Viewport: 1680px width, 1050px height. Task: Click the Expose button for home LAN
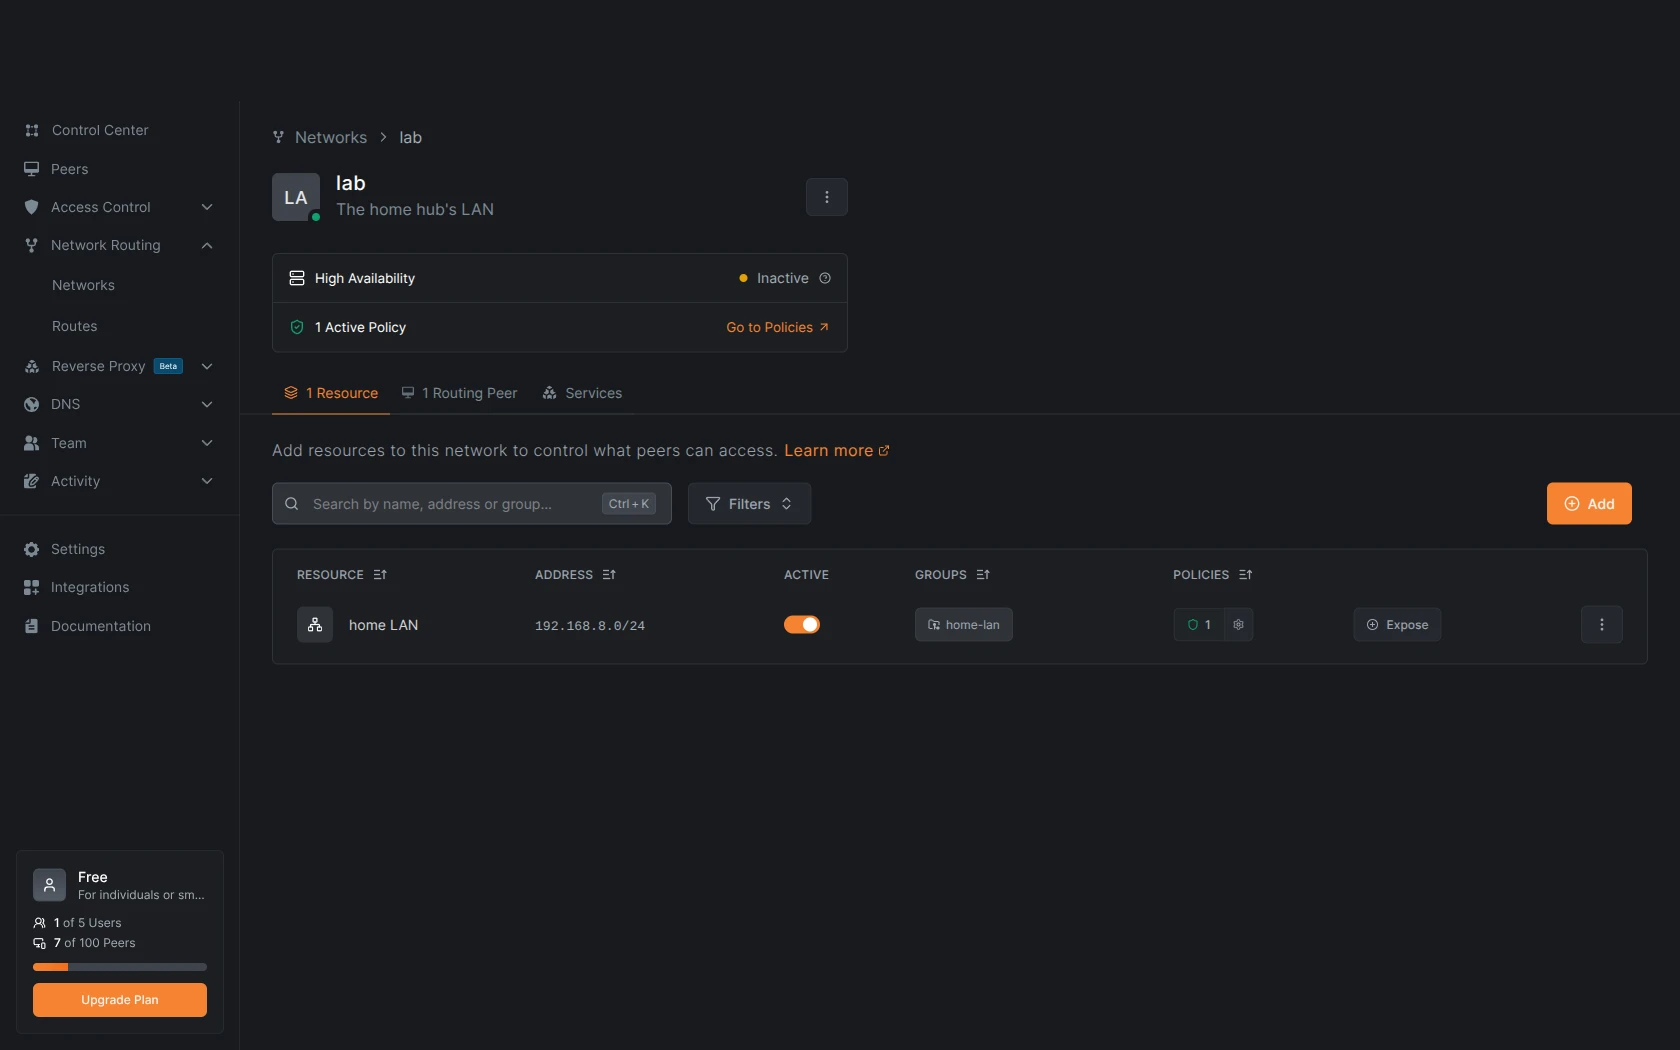(1397, 625)
